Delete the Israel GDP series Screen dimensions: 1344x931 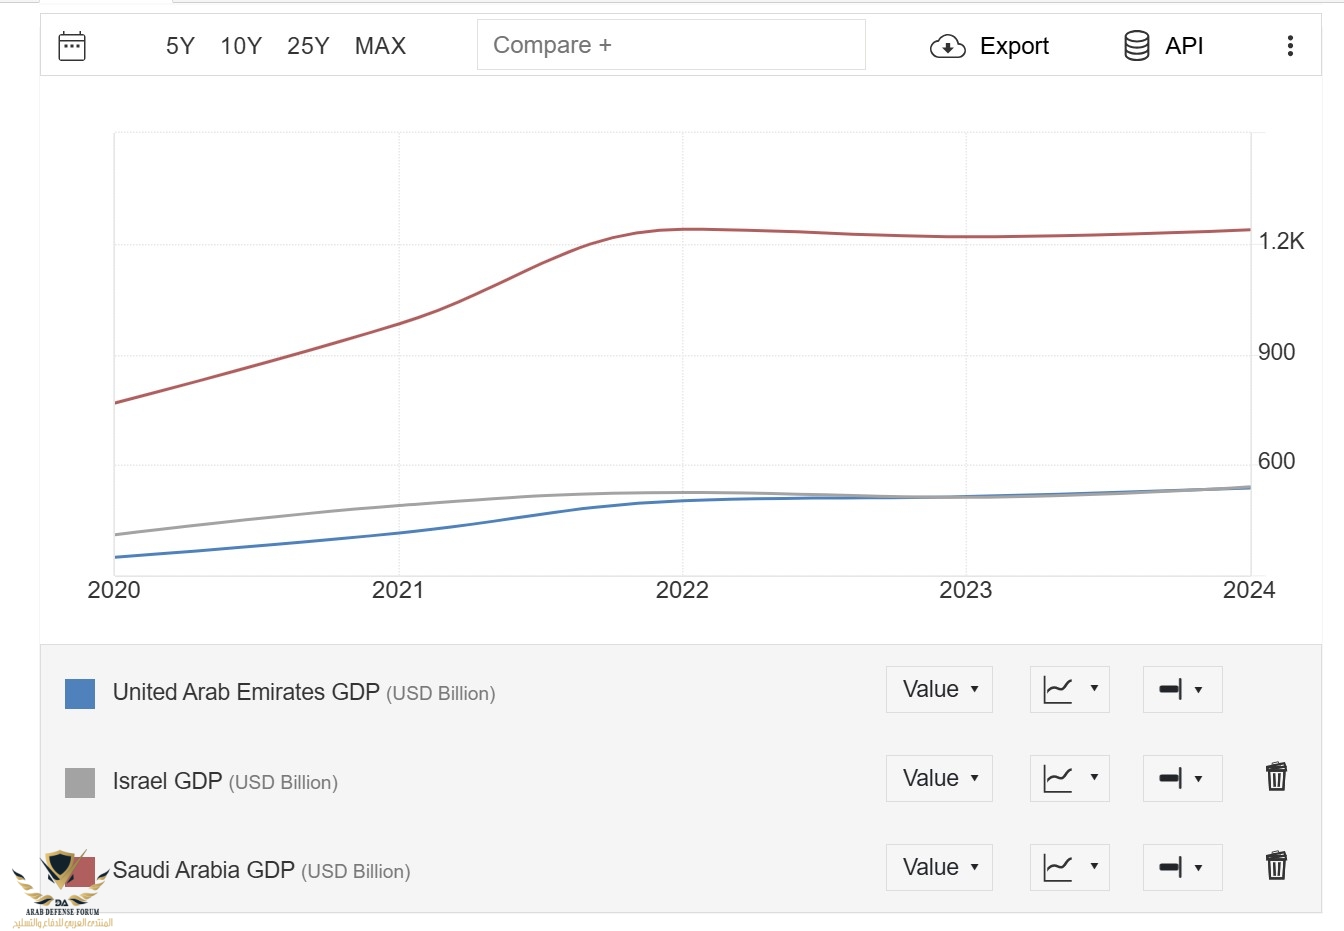tap(1276, 777)
